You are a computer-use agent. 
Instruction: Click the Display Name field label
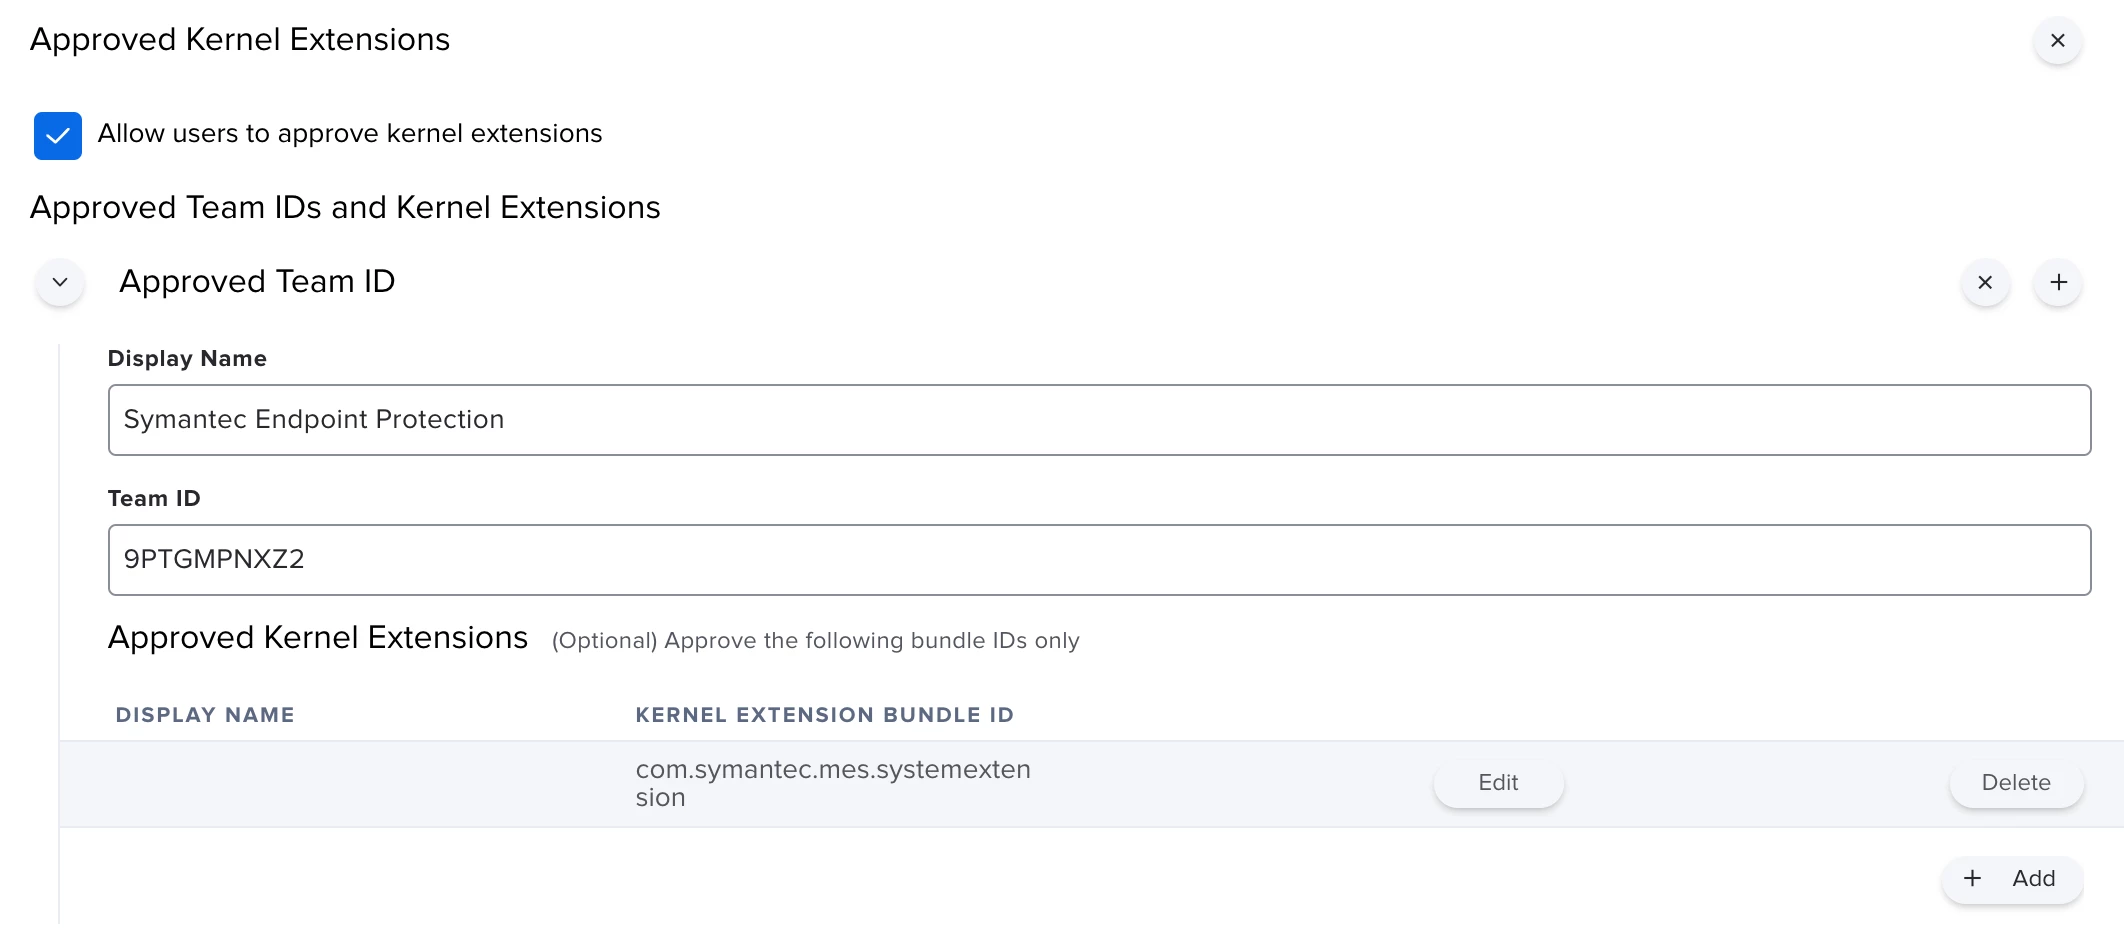(187, 359)
